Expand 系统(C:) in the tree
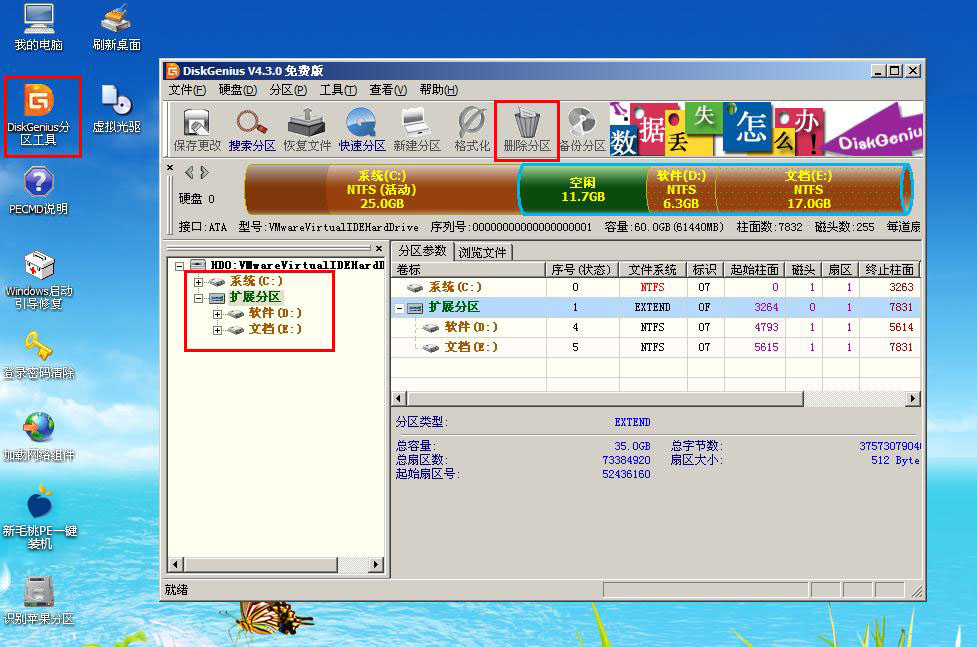Viewport: 977px width, 647px height. [x=198, y=282]
